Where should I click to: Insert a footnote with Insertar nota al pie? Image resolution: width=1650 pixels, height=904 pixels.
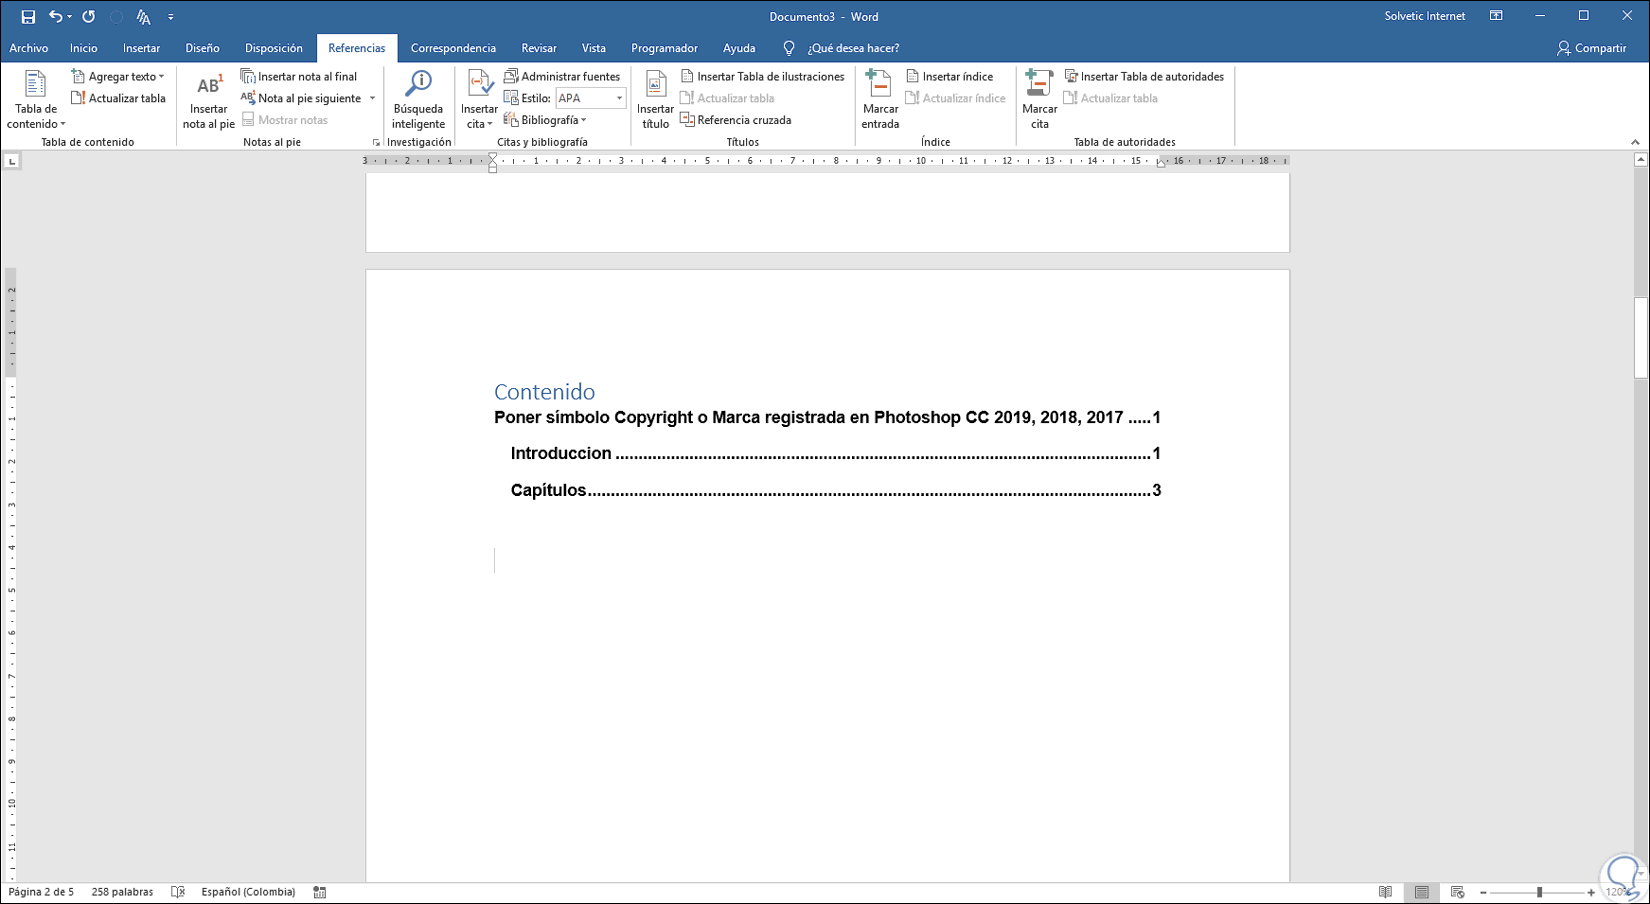click(x=208, y=100)
